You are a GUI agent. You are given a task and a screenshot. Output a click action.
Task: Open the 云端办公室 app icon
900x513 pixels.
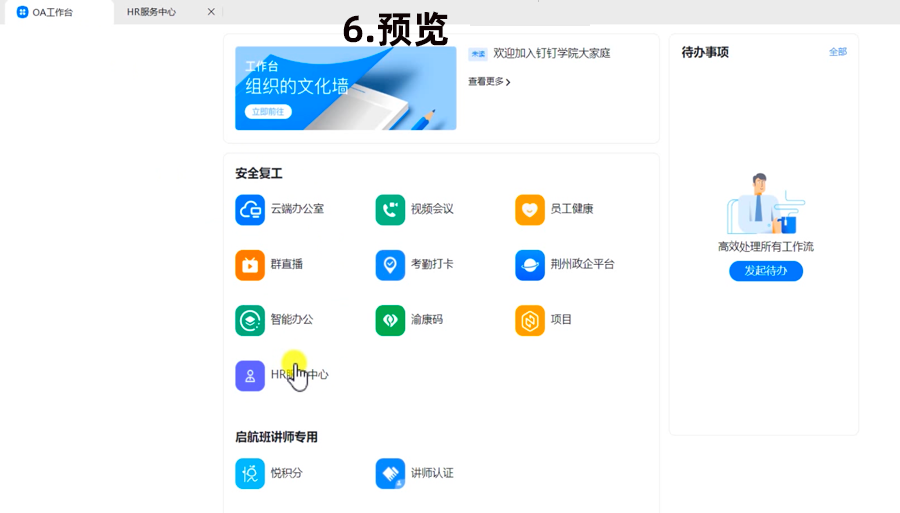[250, 209]
